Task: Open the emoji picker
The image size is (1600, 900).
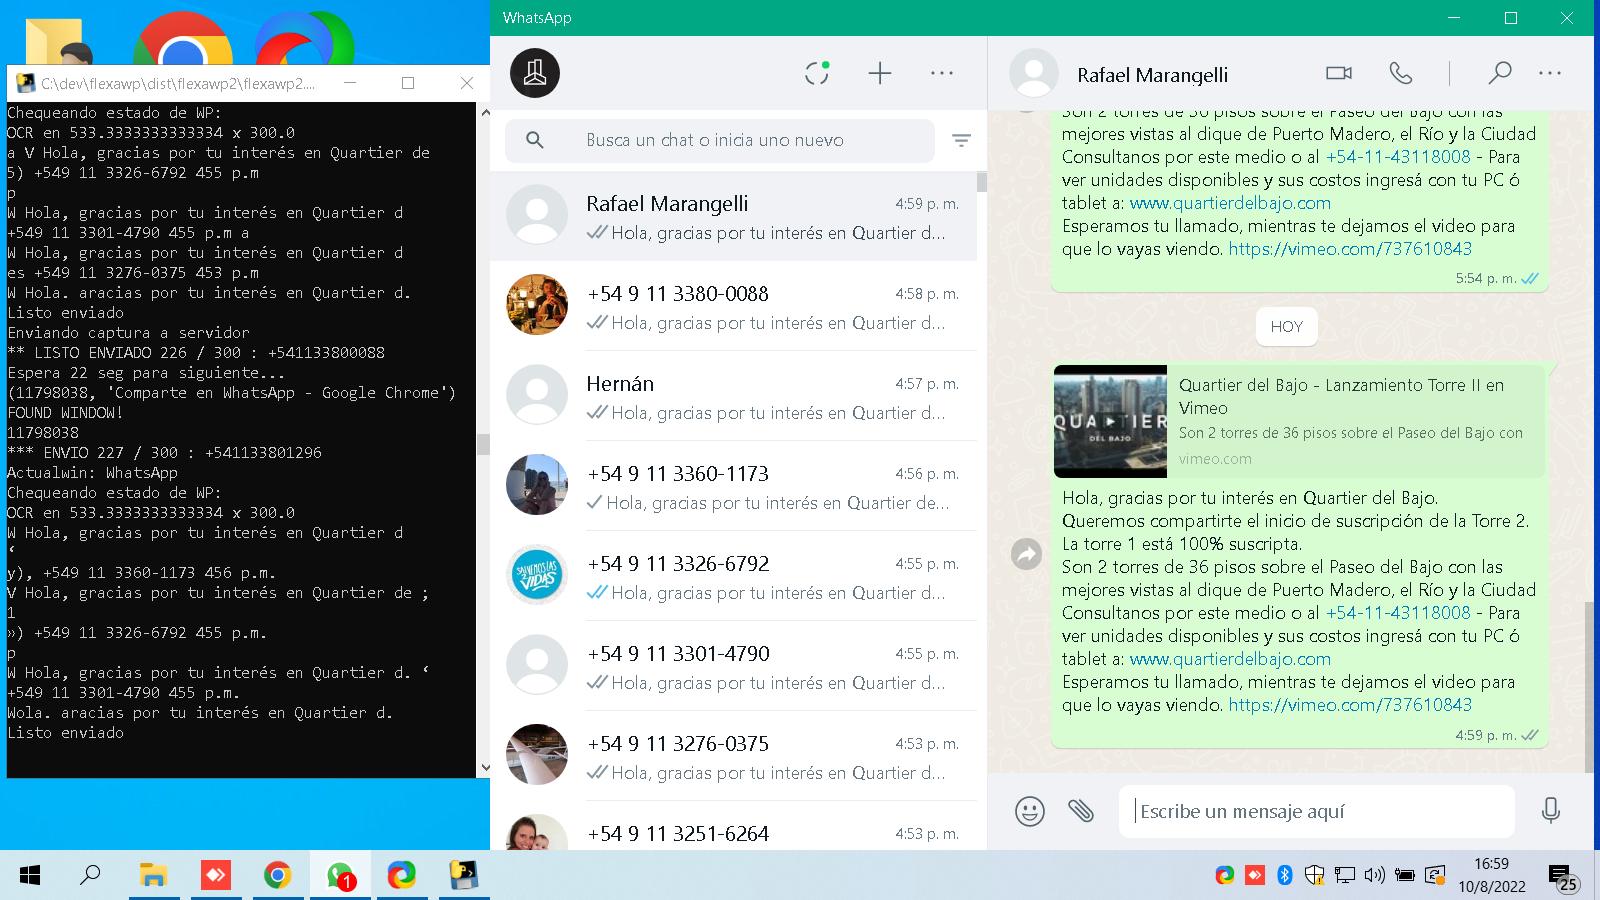Action: coord(1029,810)
